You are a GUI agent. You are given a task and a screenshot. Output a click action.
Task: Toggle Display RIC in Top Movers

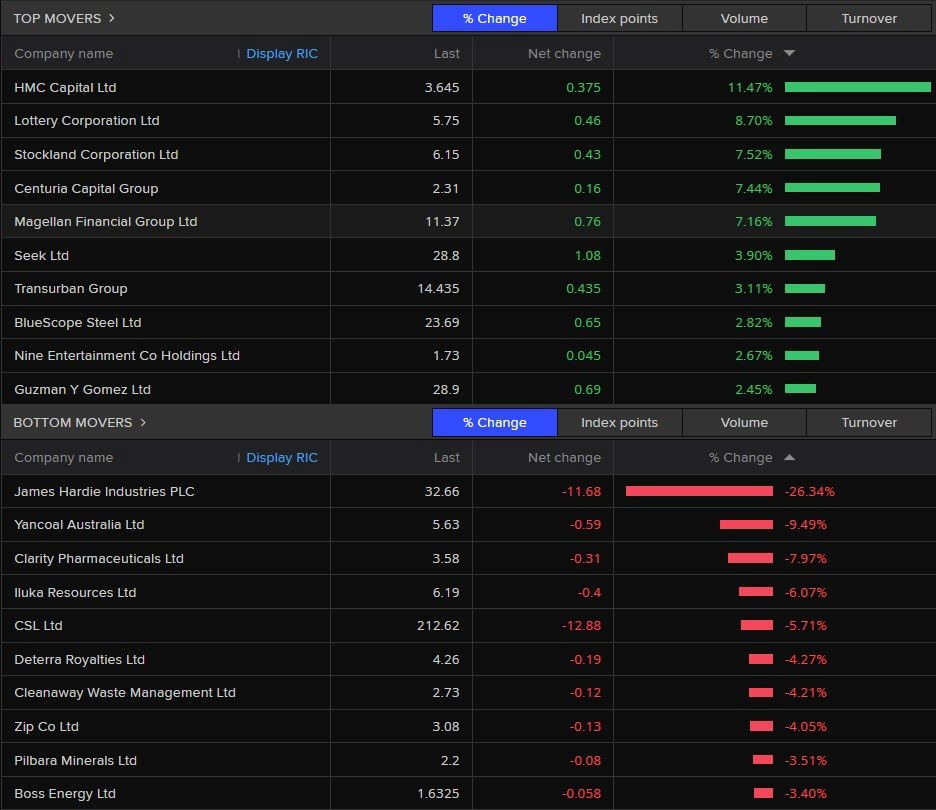[x=281, y=54]
